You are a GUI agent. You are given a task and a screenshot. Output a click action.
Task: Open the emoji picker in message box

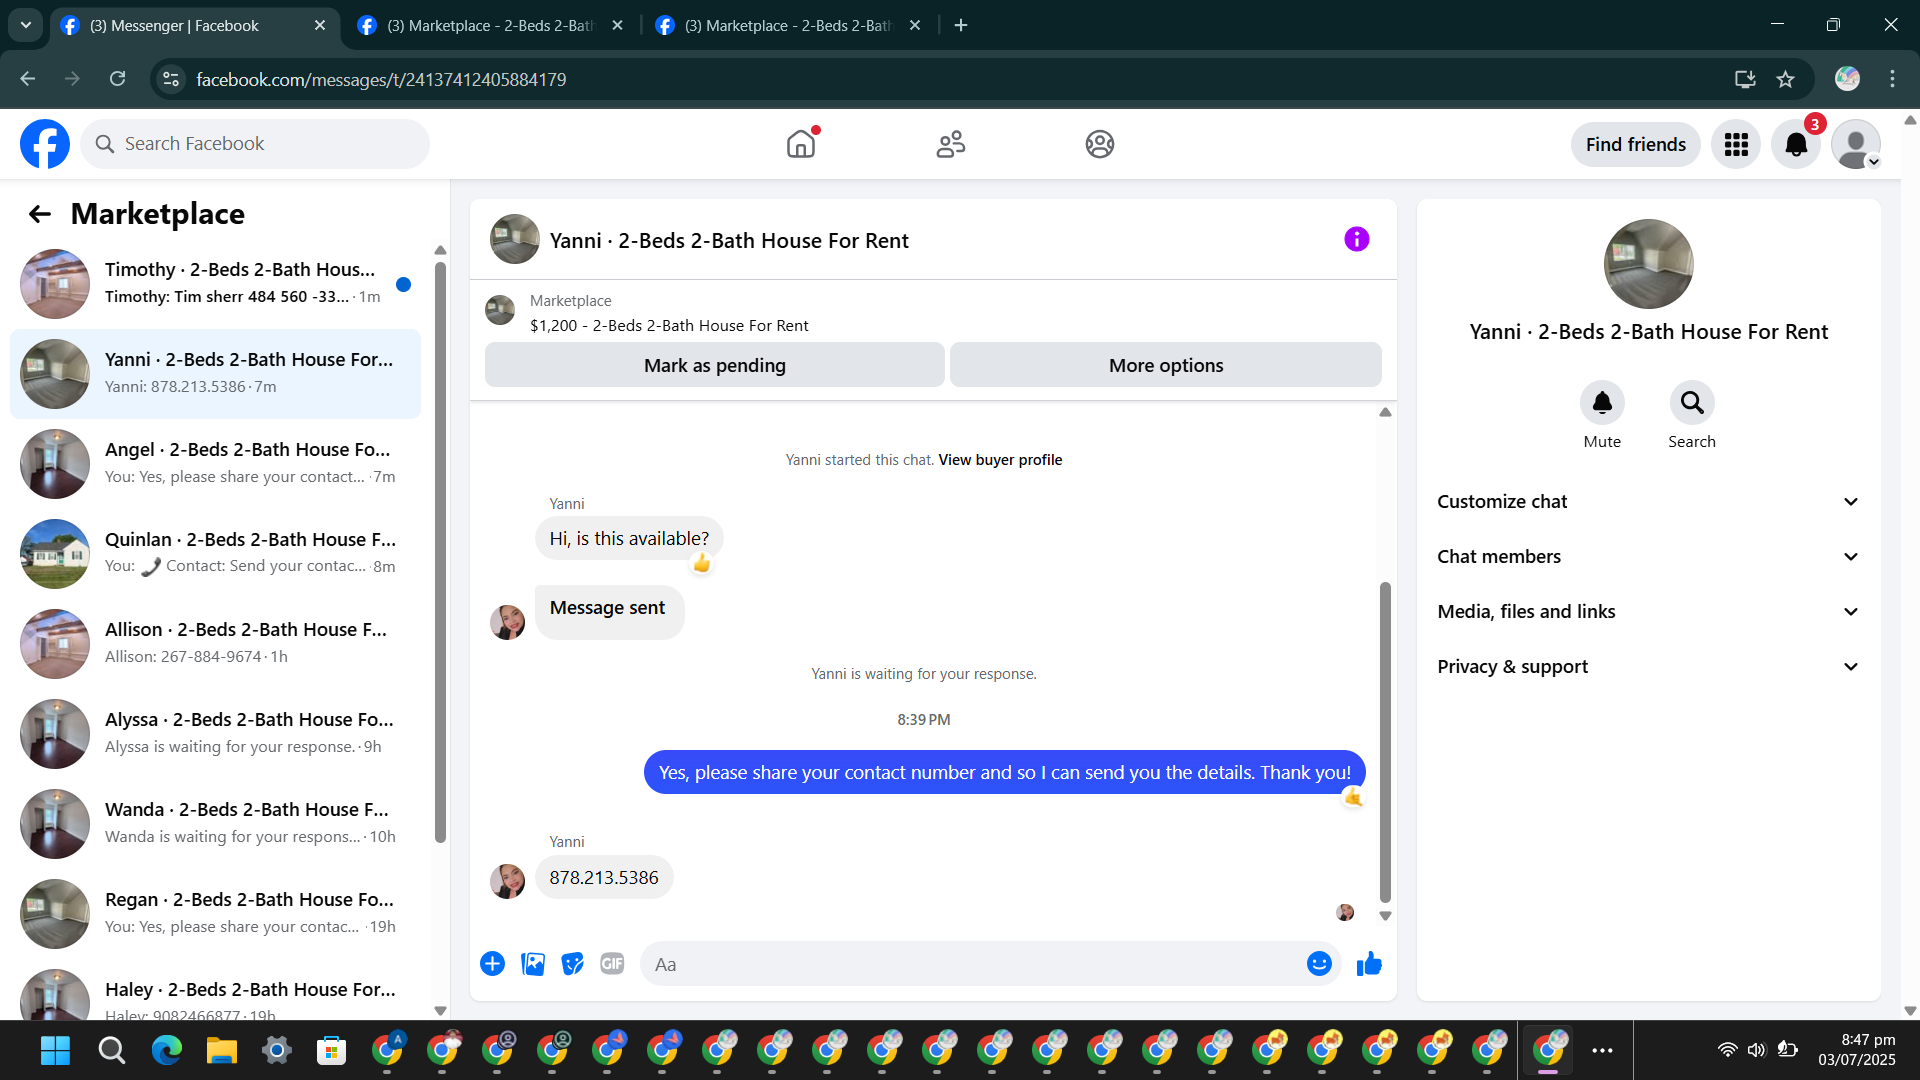tap(1319, 964)
